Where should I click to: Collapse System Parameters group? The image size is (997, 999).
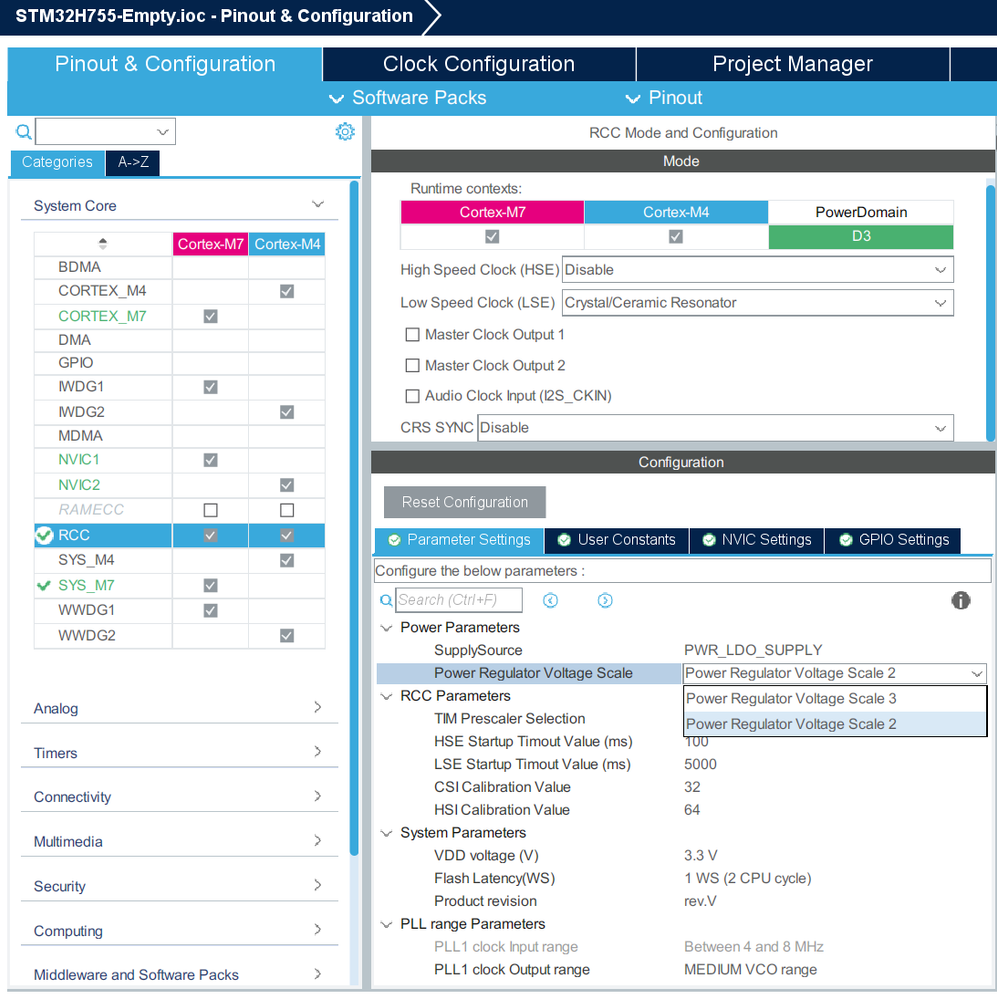coord(386,833)
